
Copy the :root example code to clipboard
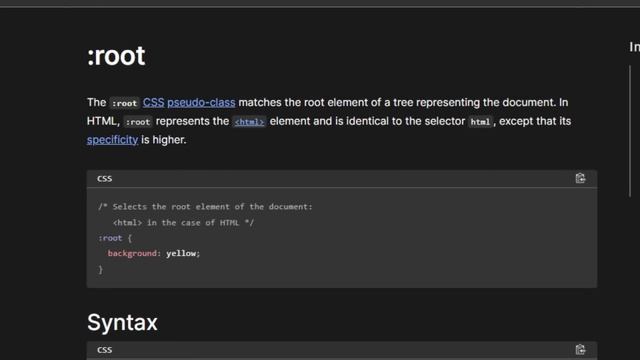point(580,178)
